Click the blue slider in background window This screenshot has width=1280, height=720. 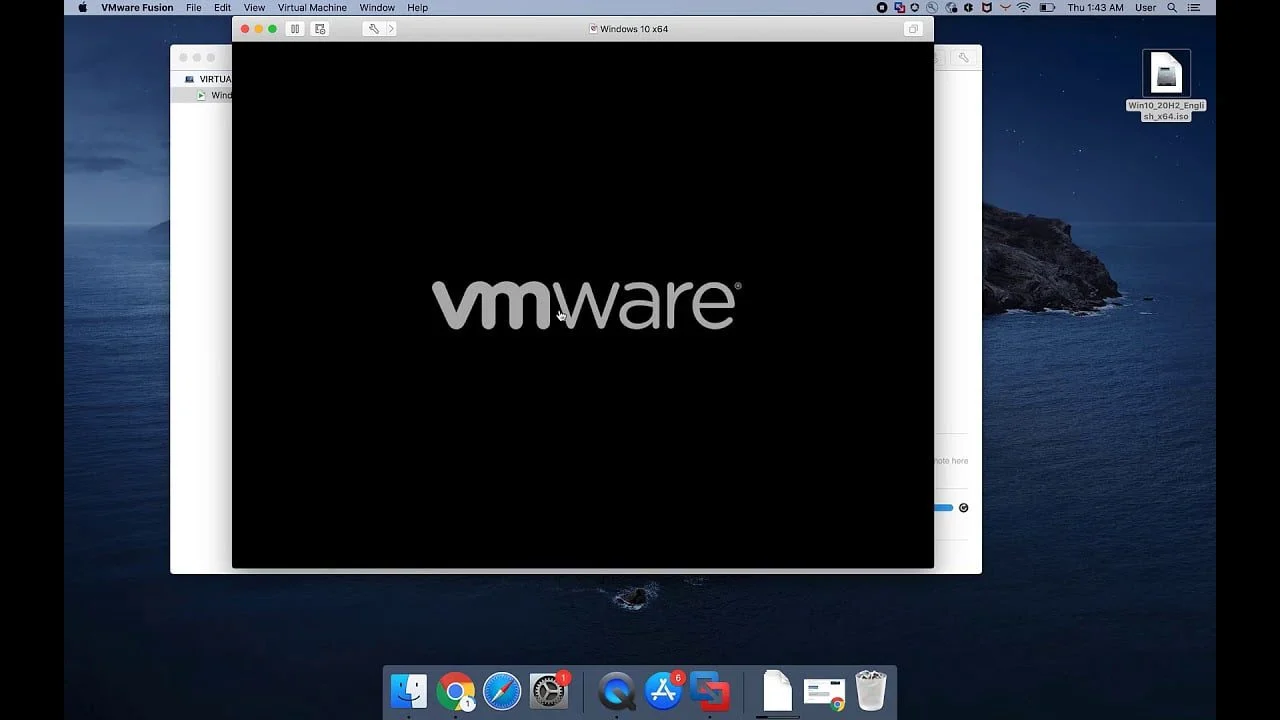[x=943, y=508]
